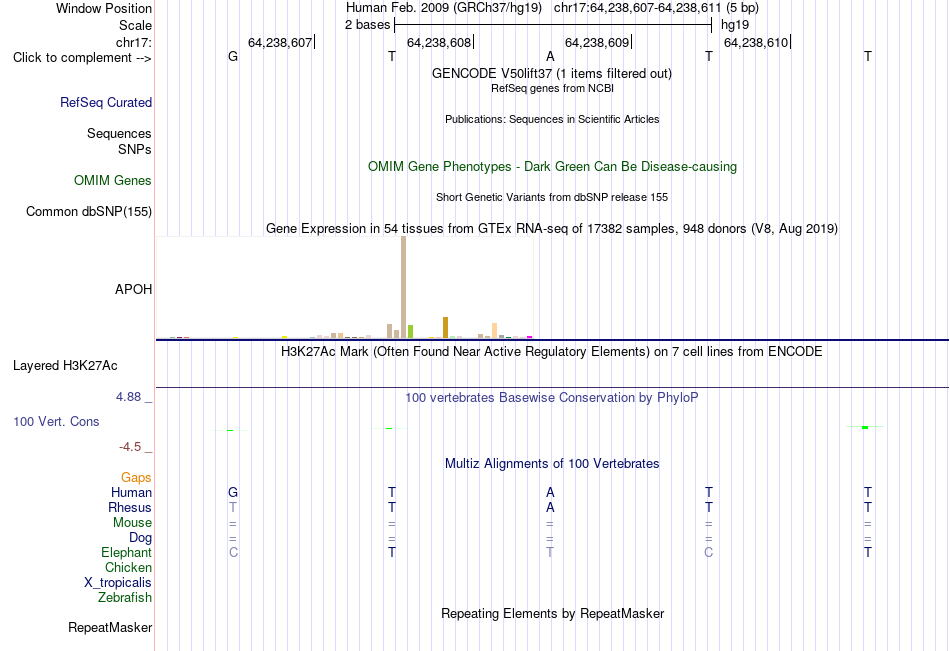Click the 100 Vert. Cons label

pos(56,421)
